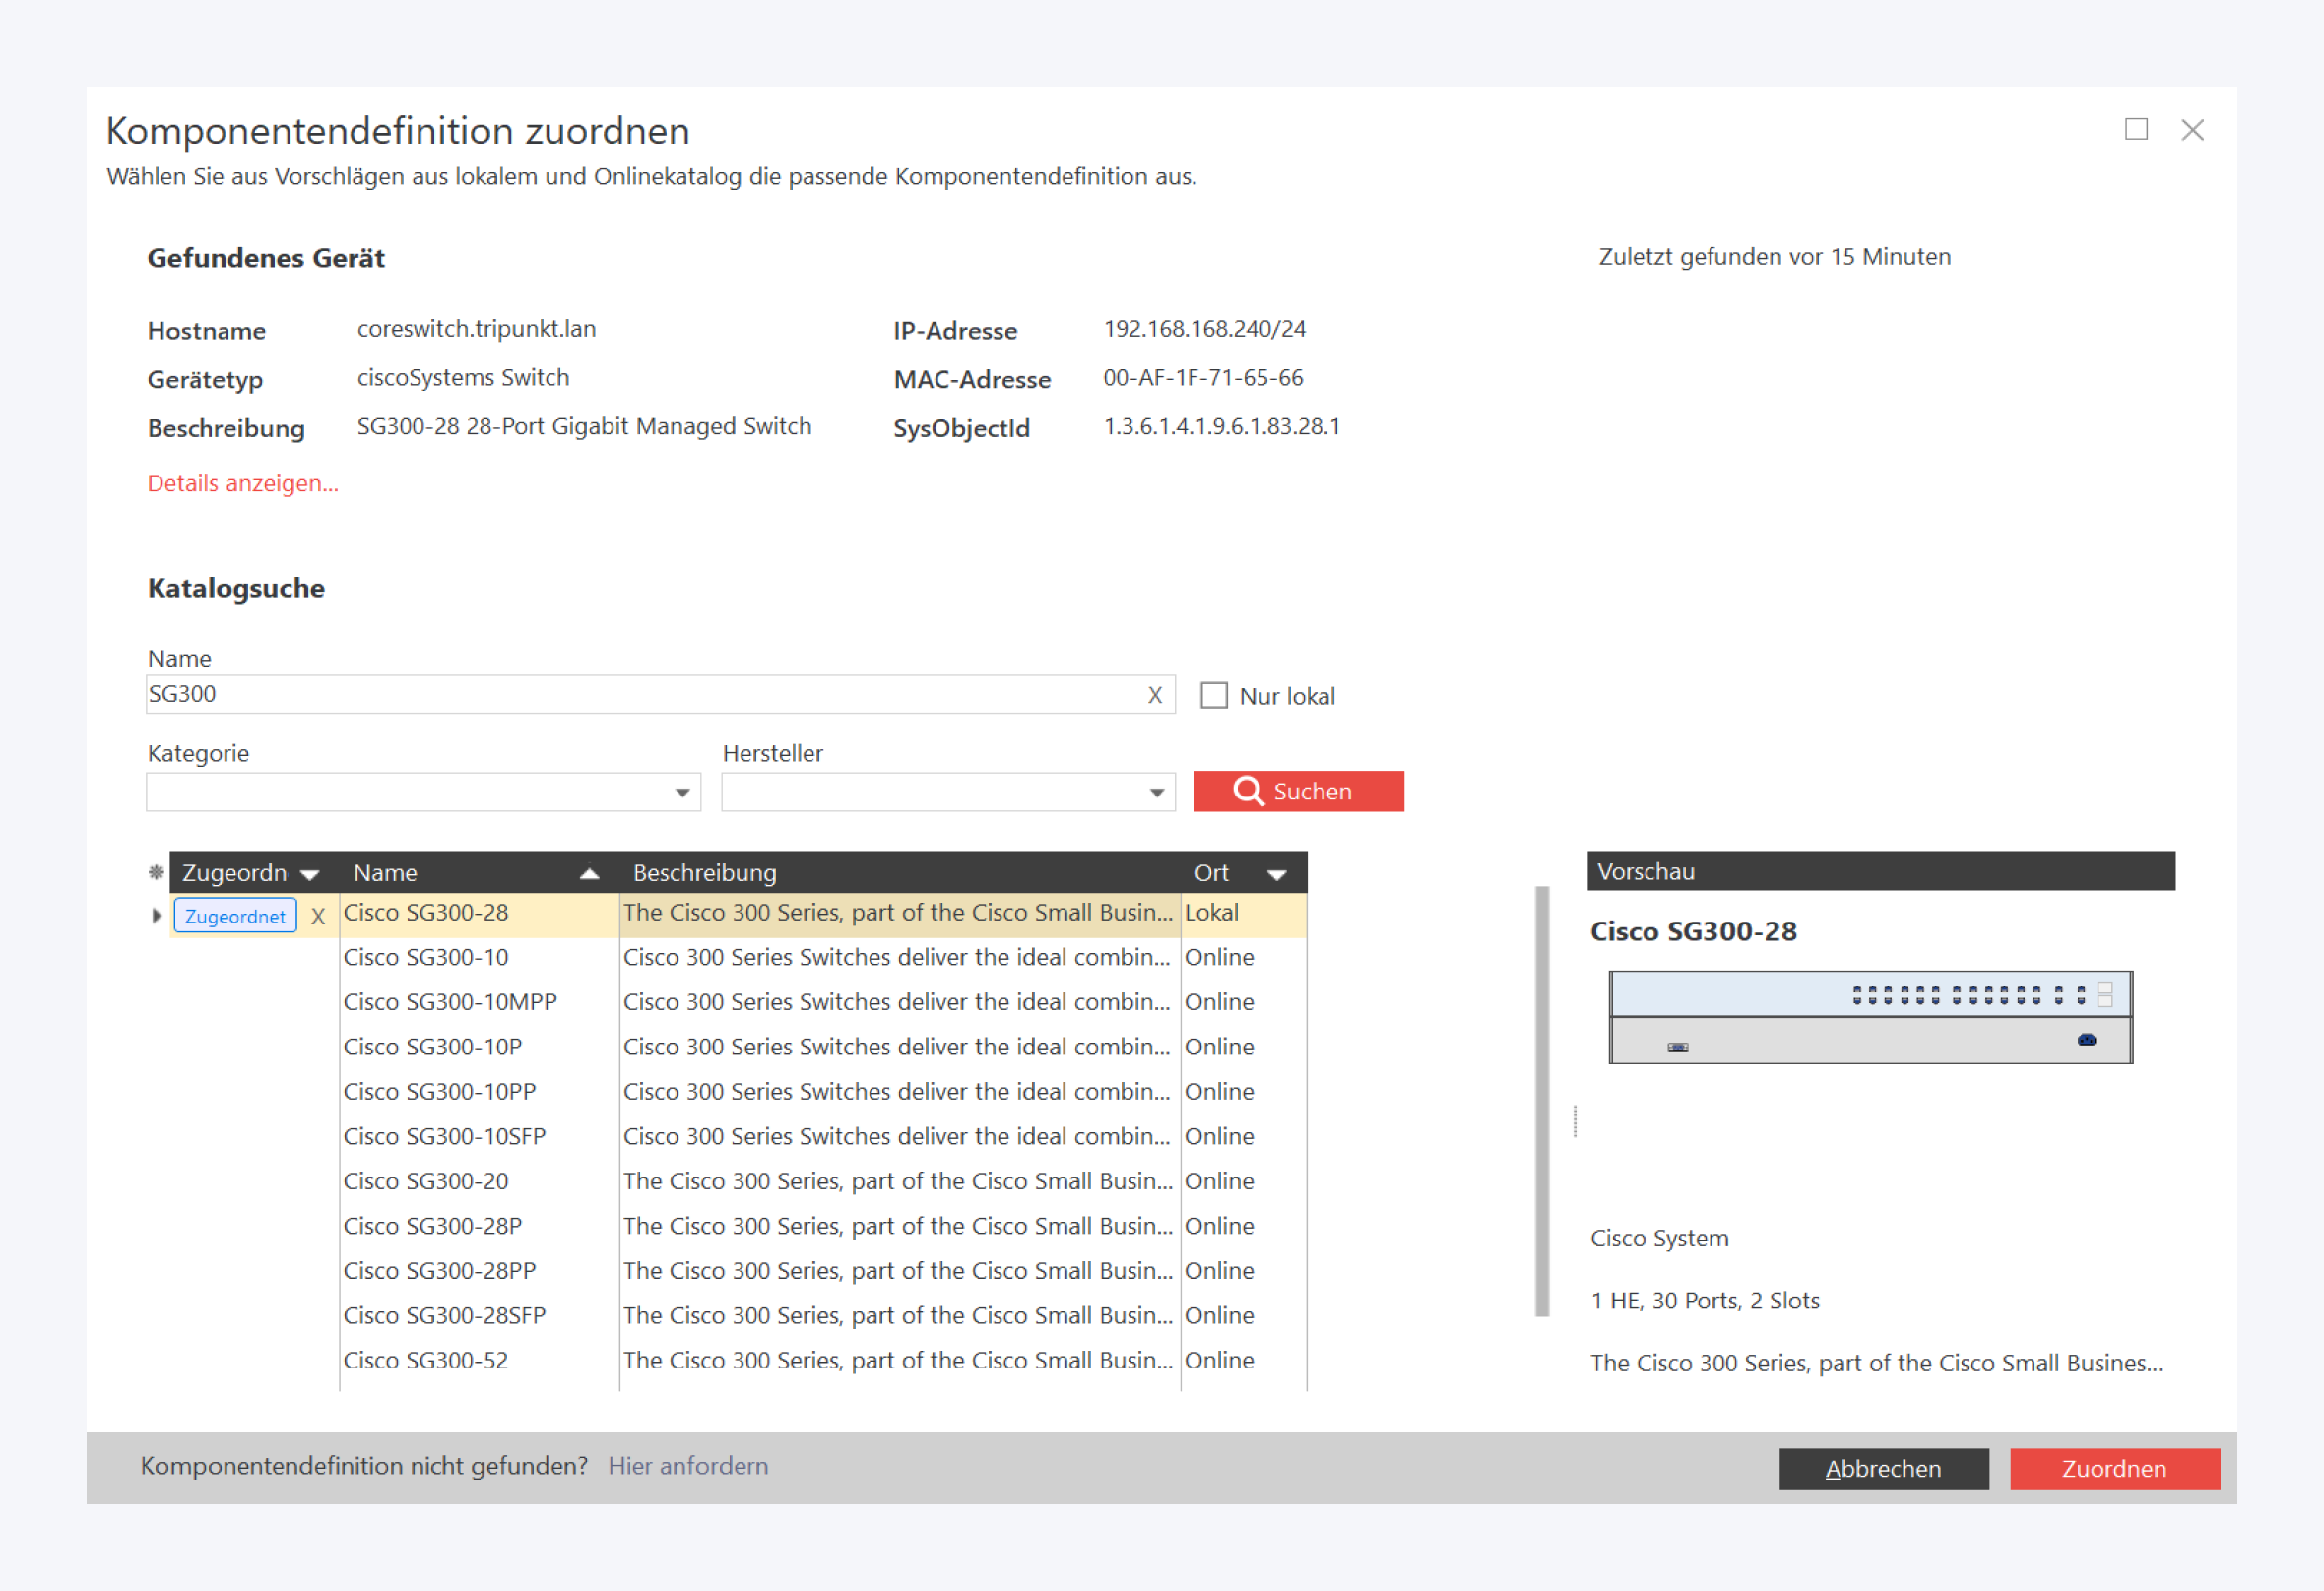Viewport: 2324px width, 1591px height.
Task: Open the Ort column filter arrow
Action: point(1276,874)
